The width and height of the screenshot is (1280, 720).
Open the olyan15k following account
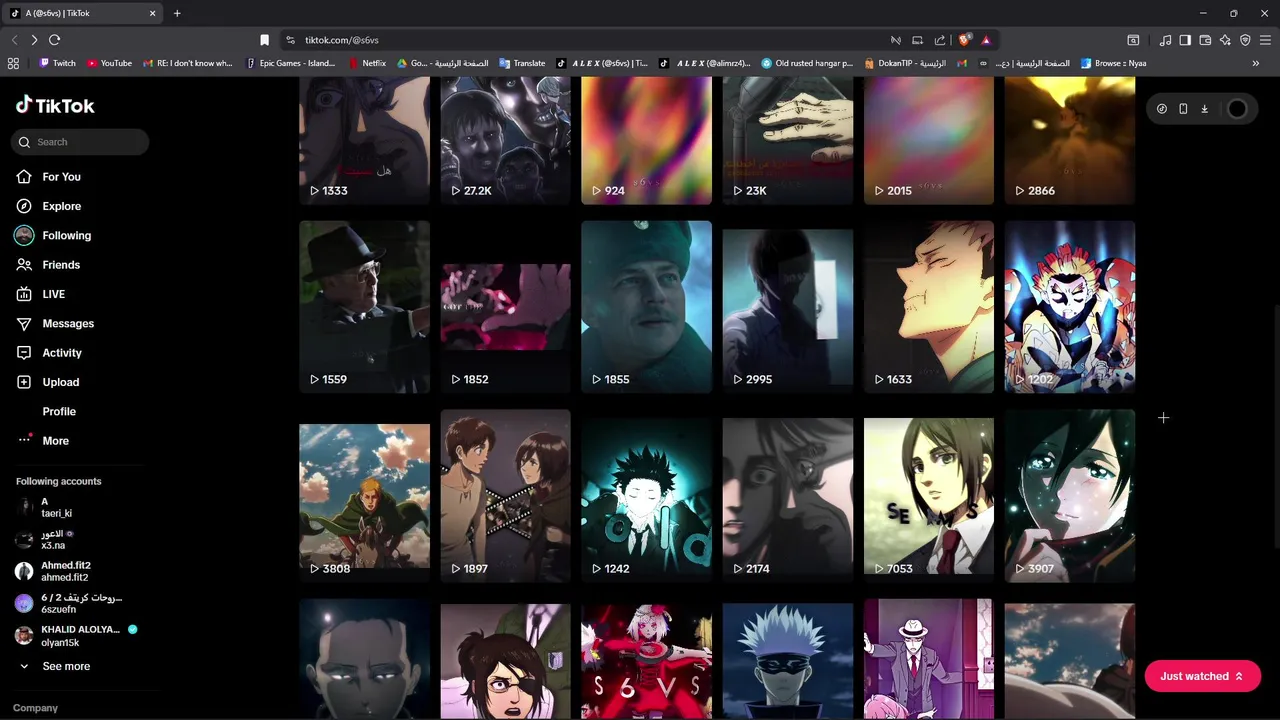(76, 635)
